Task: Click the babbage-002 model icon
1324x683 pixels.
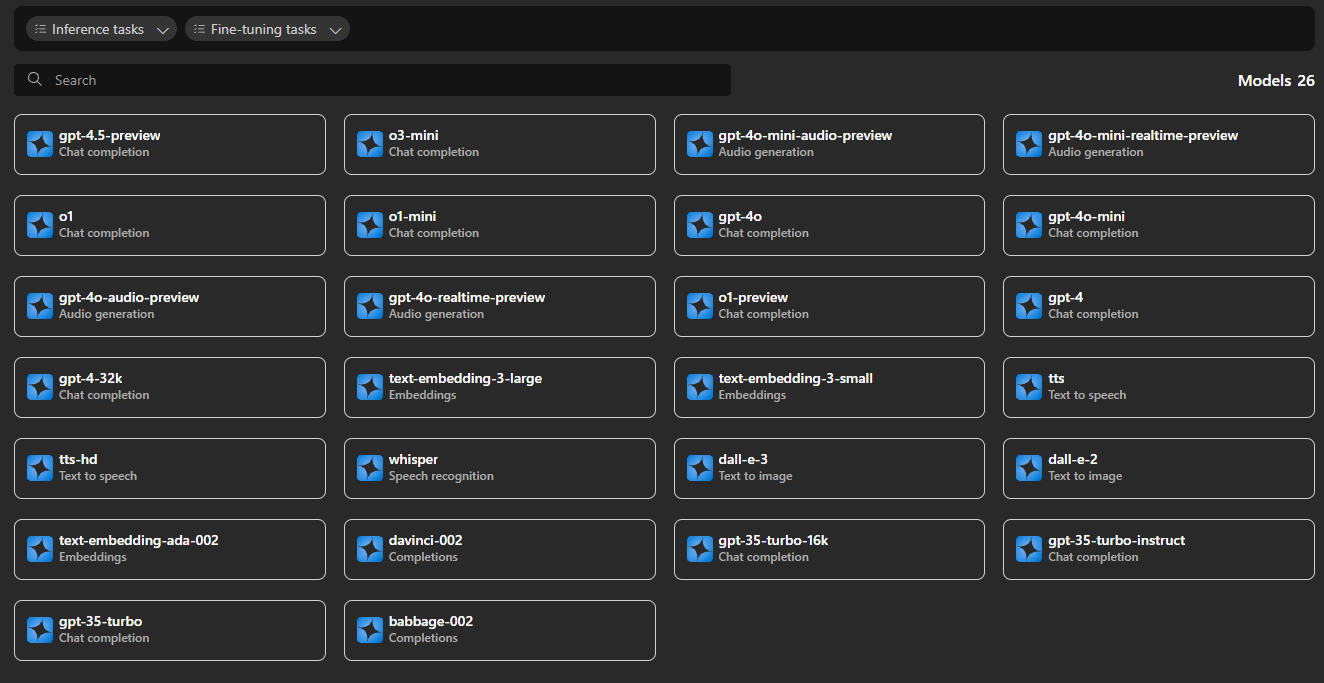Action: (370, 630)
